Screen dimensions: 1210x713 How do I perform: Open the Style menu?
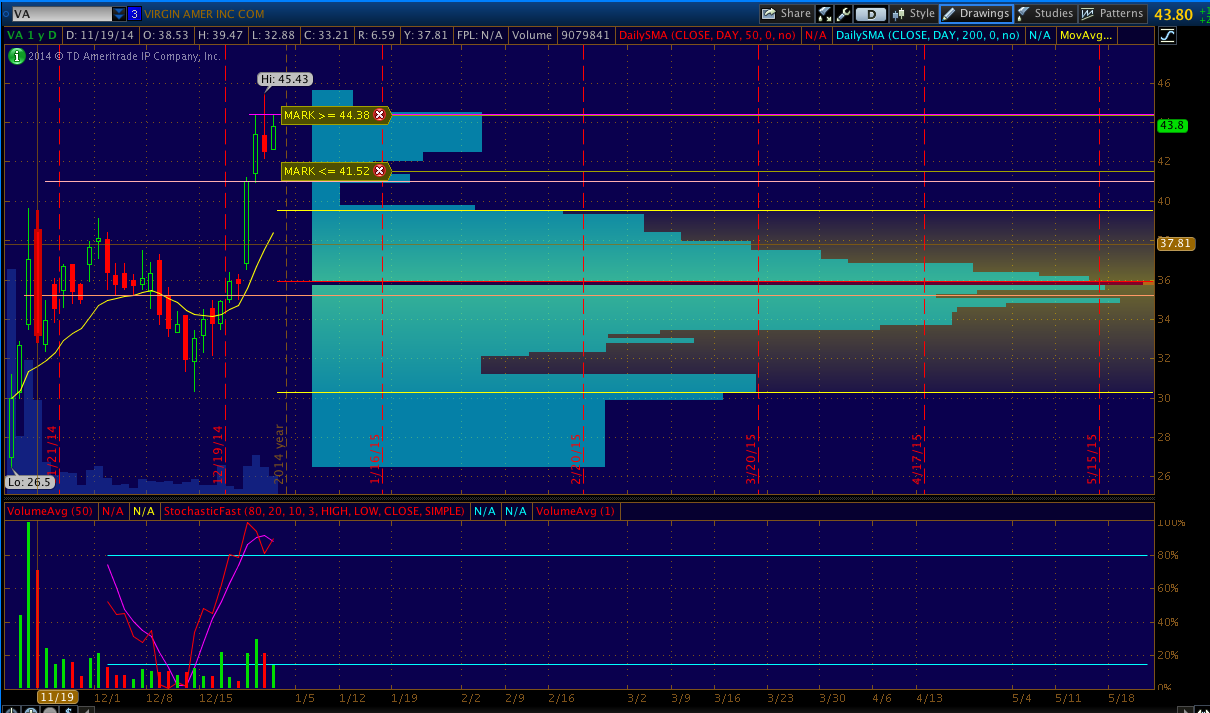tap(913, 14)
